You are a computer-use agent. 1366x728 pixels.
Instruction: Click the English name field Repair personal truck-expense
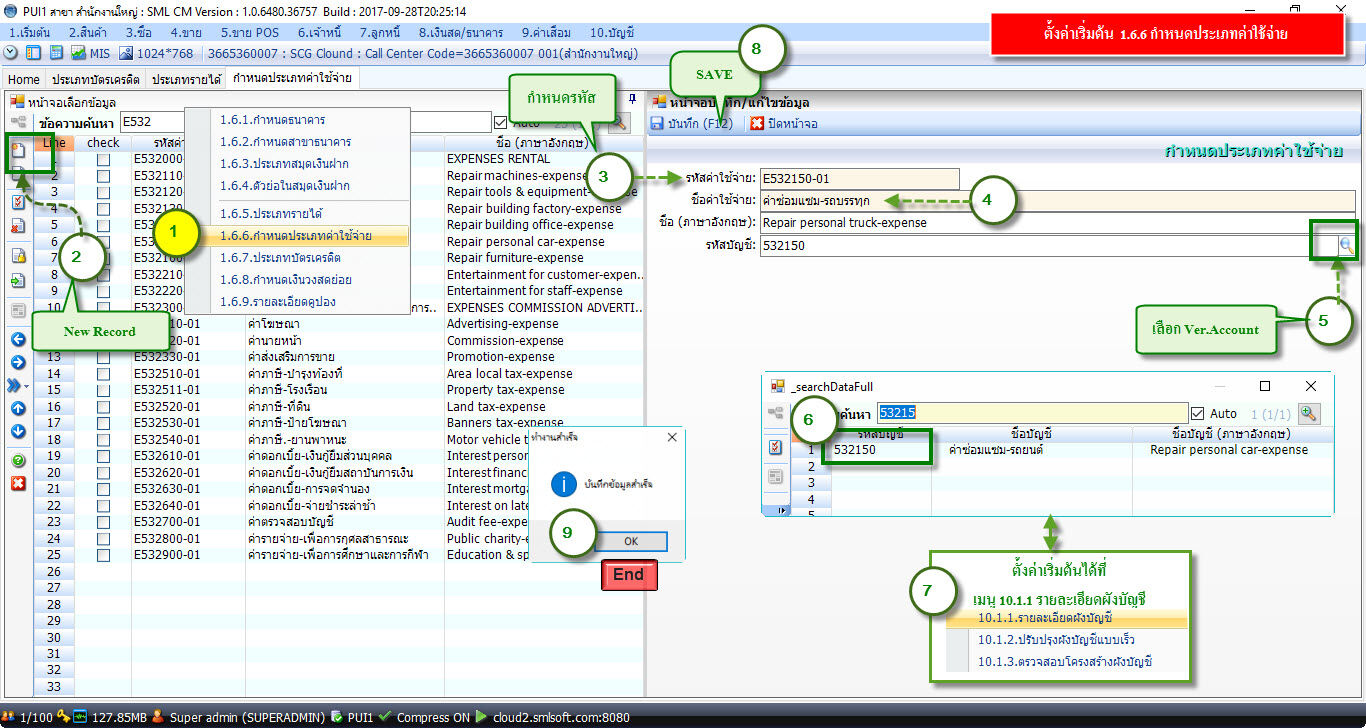click(x=1060, y=223)
